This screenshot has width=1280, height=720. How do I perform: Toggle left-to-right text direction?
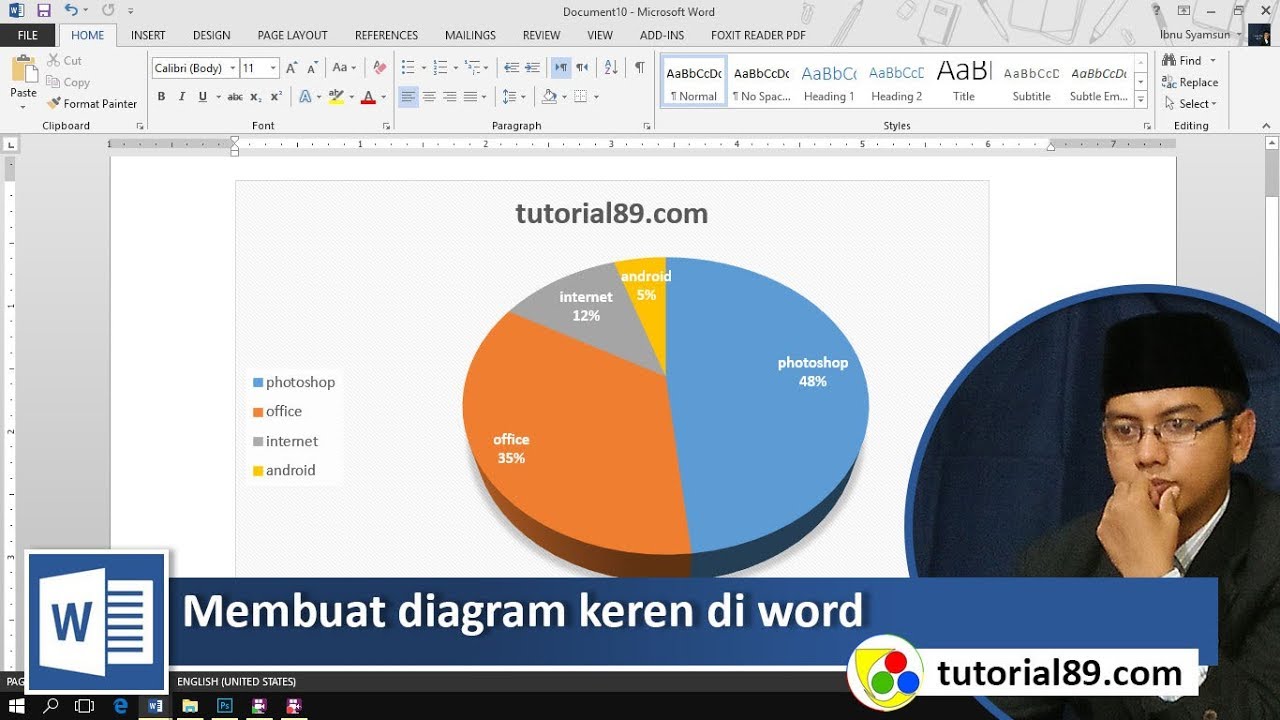pos(561,68)
